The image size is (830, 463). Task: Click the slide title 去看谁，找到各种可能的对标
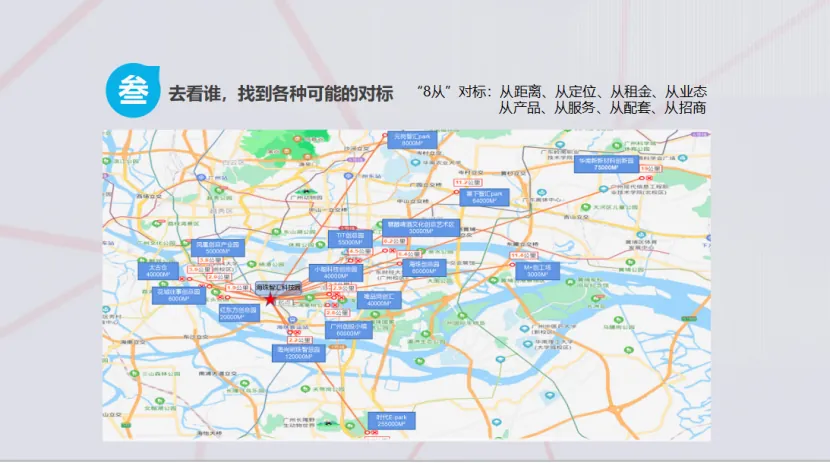[281, 94]
